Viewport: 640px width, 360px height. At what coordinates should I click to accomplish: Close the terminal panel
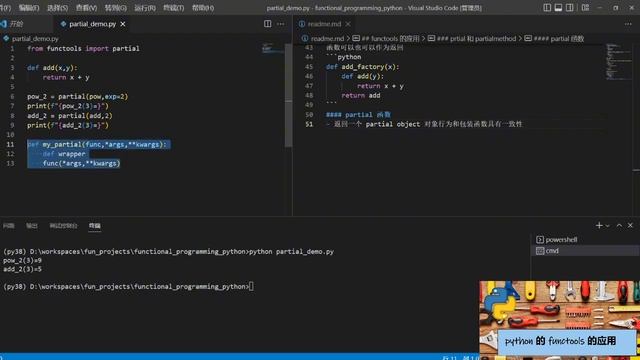pos(630,225)
